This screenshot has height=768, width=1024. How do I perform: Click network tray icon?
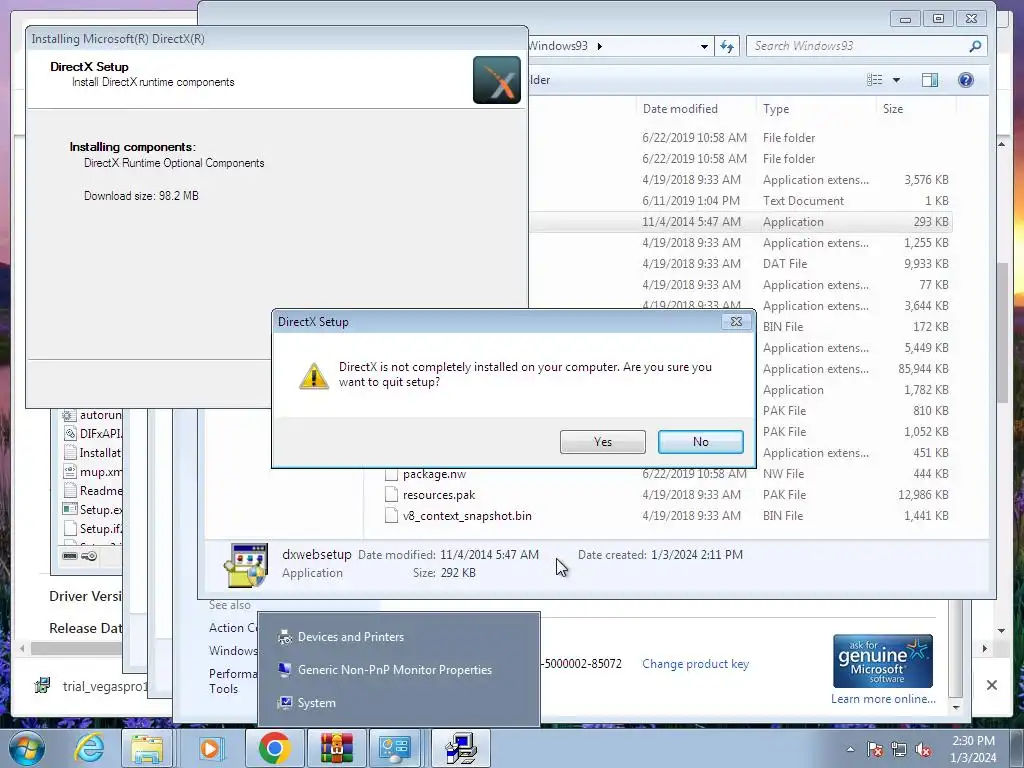pyautogui.click(x=899, y=749)
